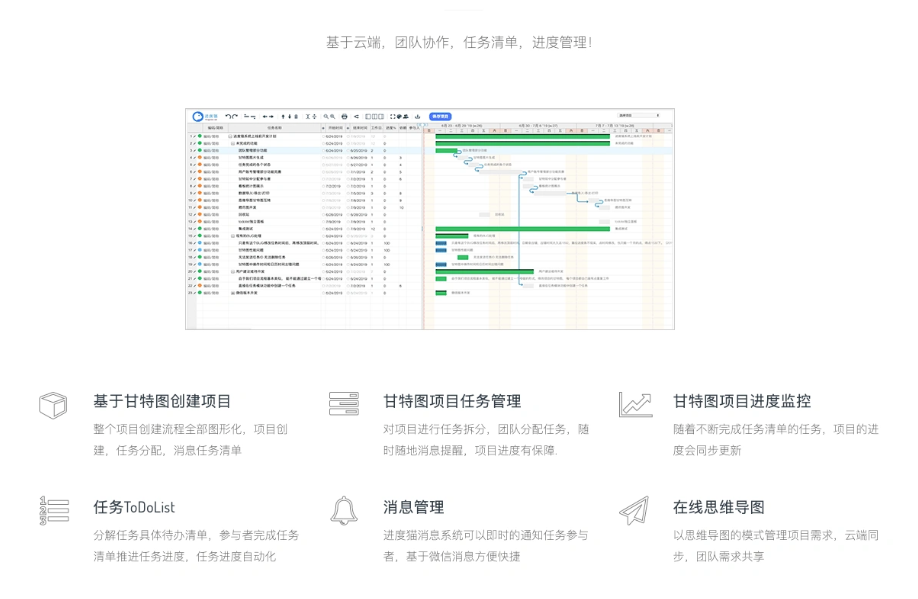Toggle the blue status dot on row 16
Viewport: 918px width, 599px height.
pyautogui.click(x=200, y=243)
